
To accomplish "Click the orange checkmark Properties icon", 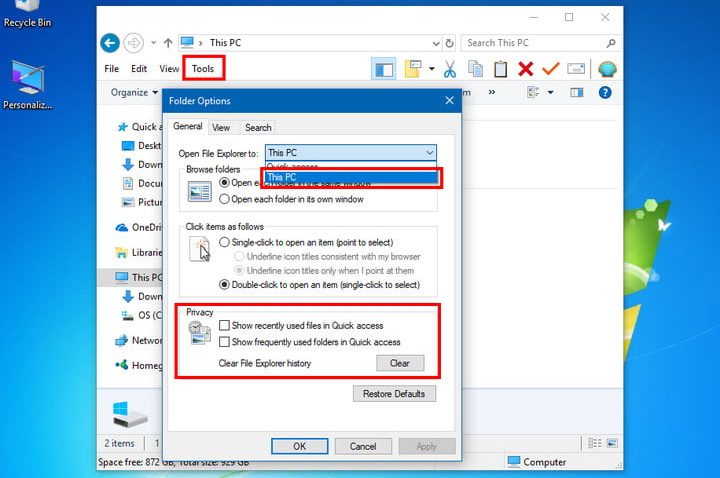I will [x=550, y=69].
